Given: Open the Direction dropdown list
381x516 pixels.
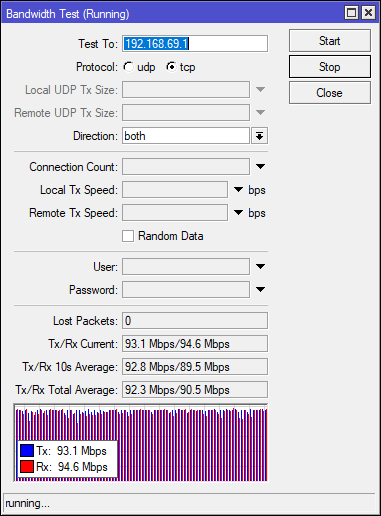Looking at the screenshot, I should point(259,136).
